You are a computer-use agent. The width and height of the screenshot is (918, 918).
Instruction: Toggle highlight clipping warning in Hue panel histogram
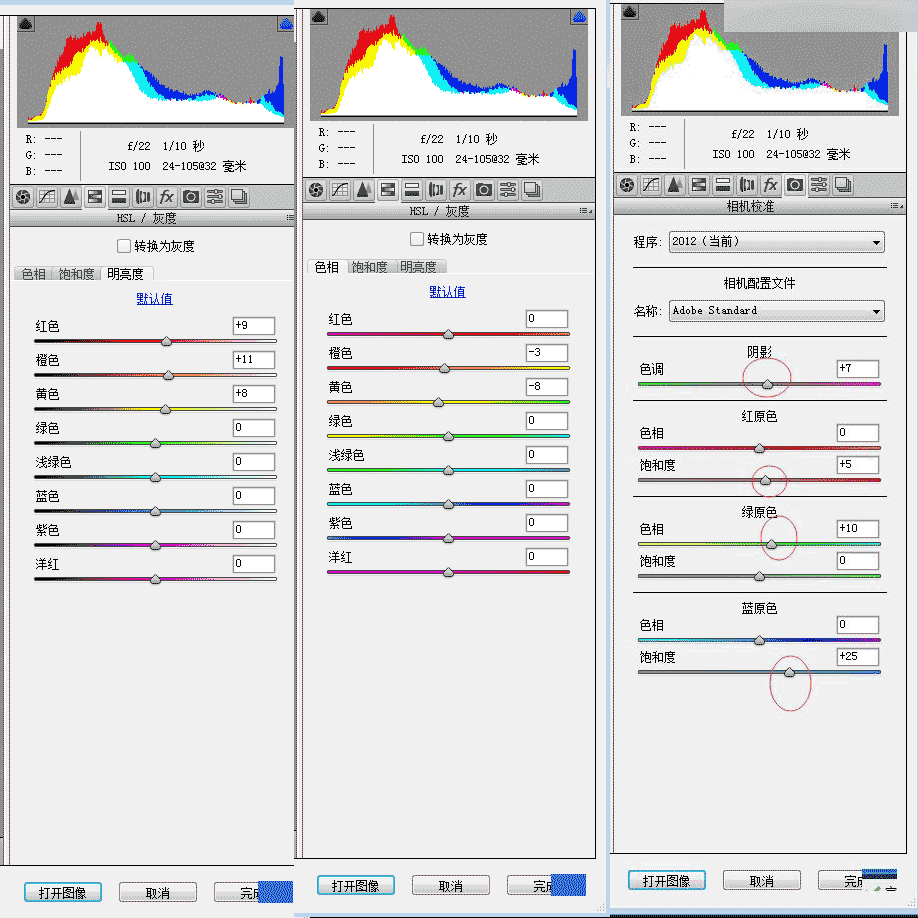(x=579, y=17)
